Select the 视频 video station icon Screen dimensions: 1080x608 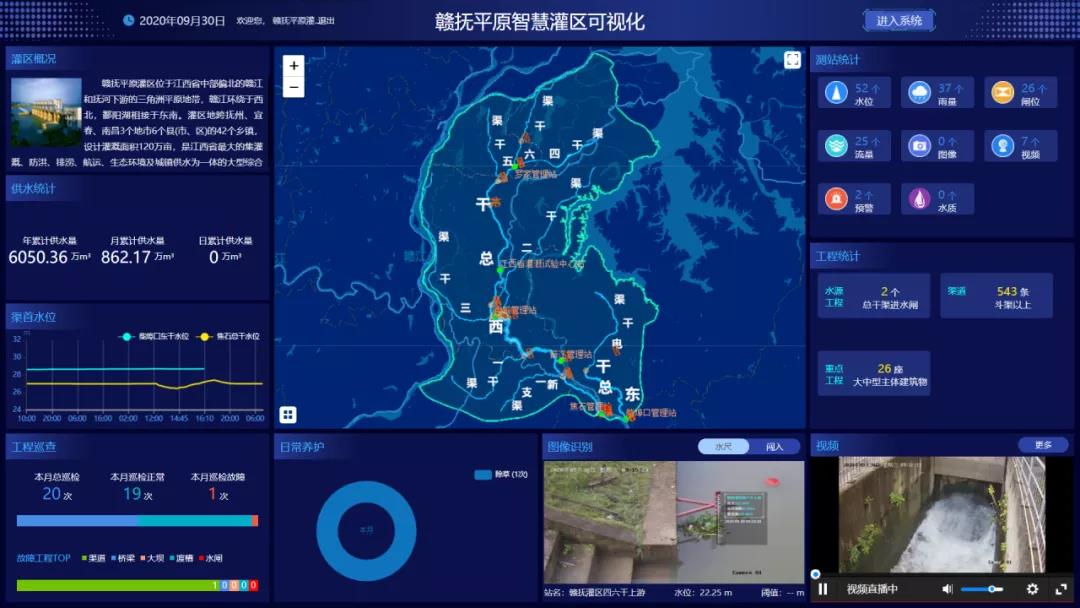pyautogui.click(x=1002, y=146)
